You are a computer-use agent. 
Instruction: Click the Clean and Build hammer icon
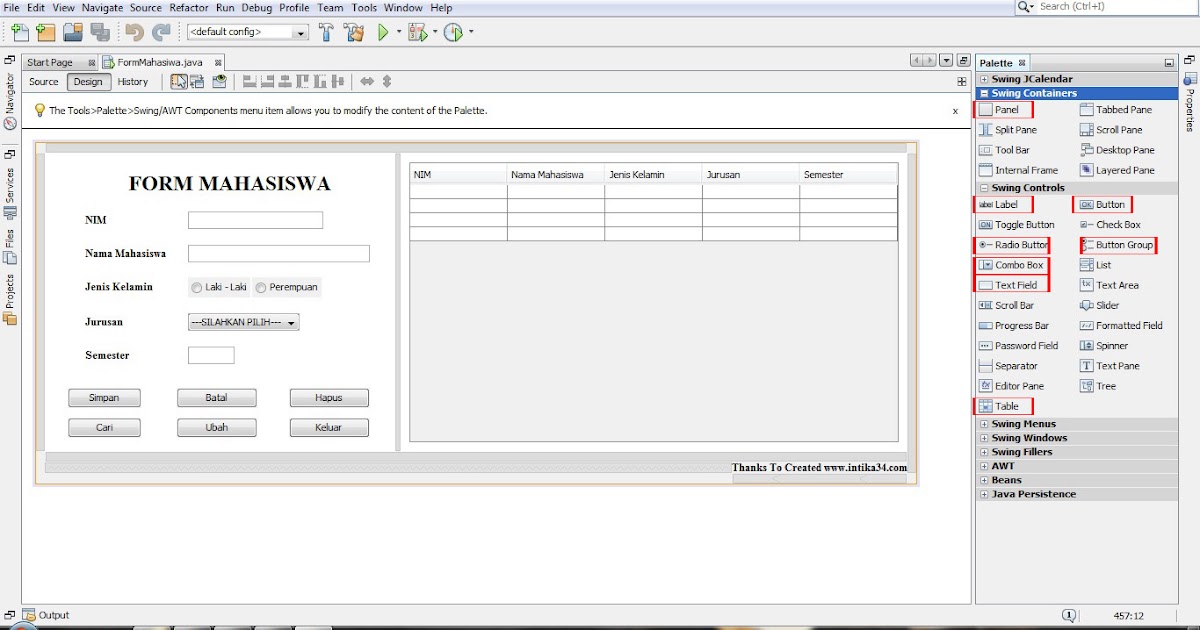click(x=354, y=31)
